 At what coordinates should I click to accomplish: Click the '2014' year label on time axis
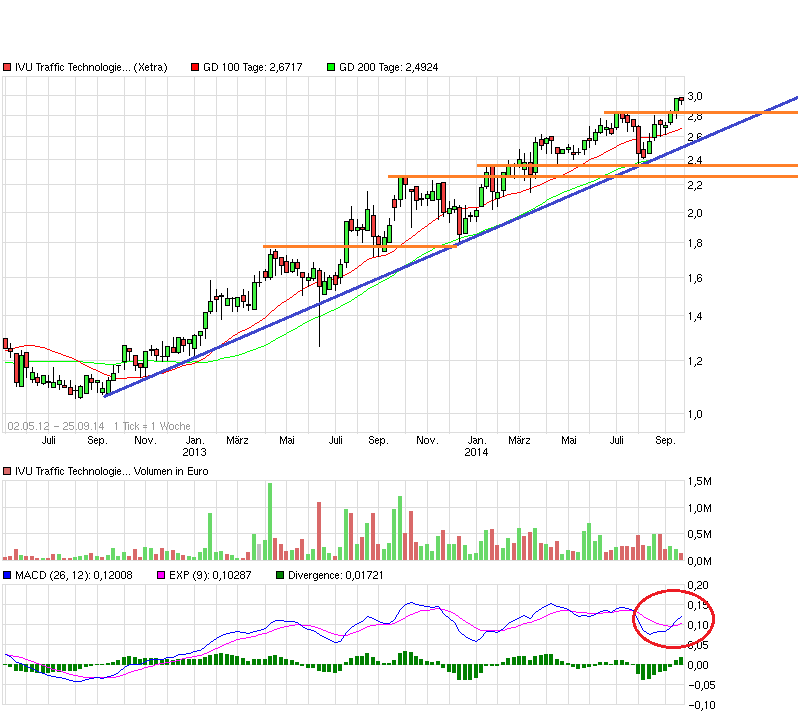click(476, 452)
